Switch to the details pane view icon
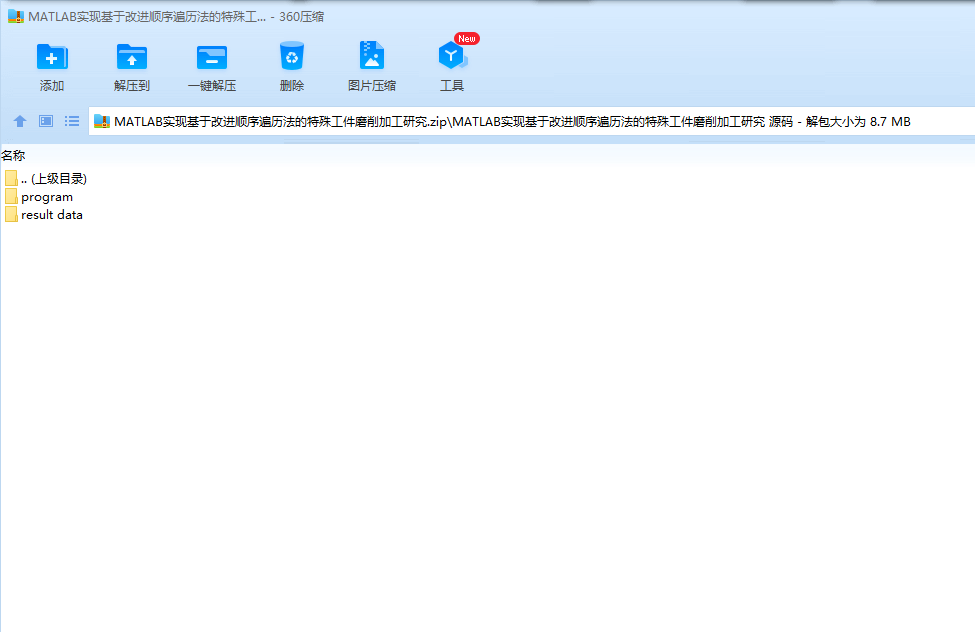Viewport: 975px width, 632px height. click(46, 121)
